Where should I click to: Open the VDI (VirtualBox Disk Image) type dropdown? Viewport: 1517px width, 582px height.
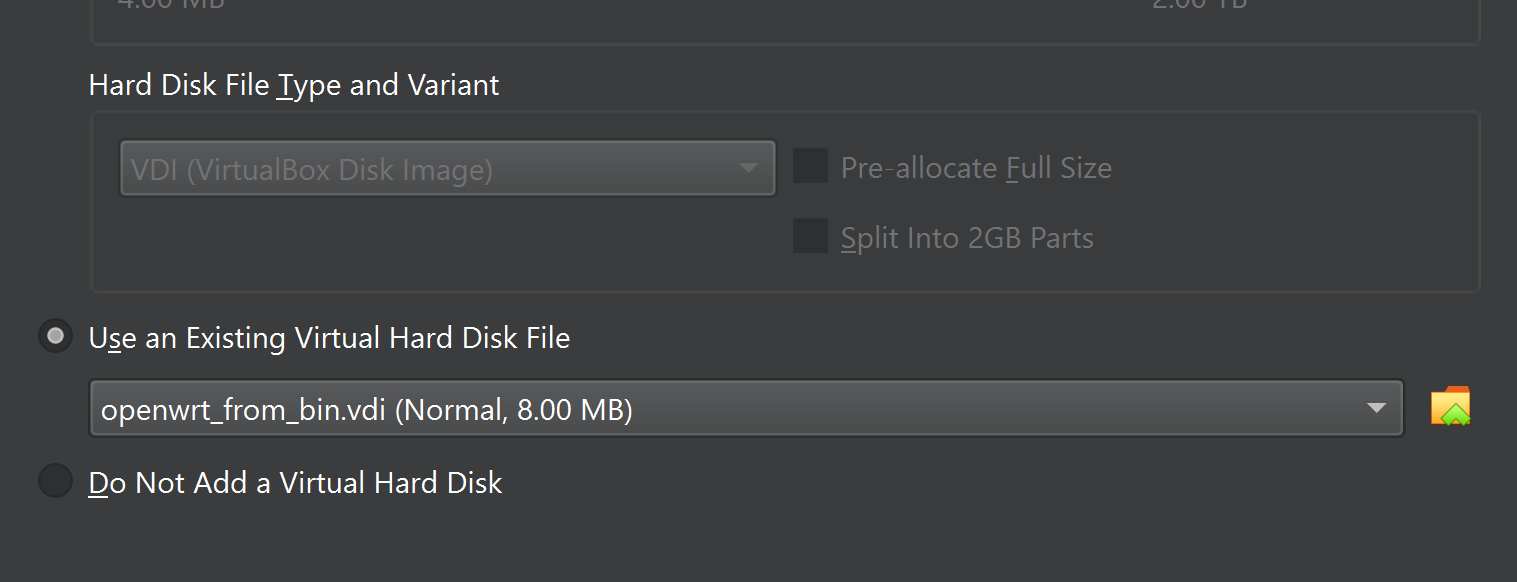[x=447, y=168]
